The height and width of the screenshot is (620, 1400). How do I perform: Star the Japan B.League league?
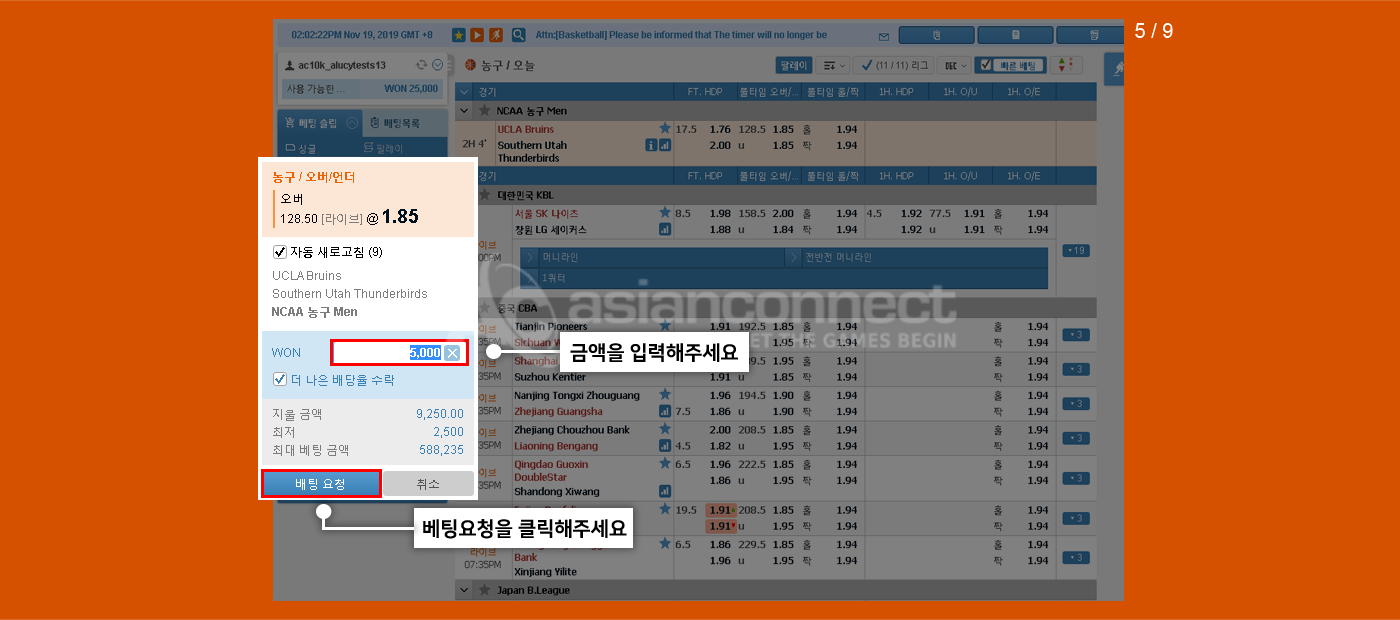485,590
